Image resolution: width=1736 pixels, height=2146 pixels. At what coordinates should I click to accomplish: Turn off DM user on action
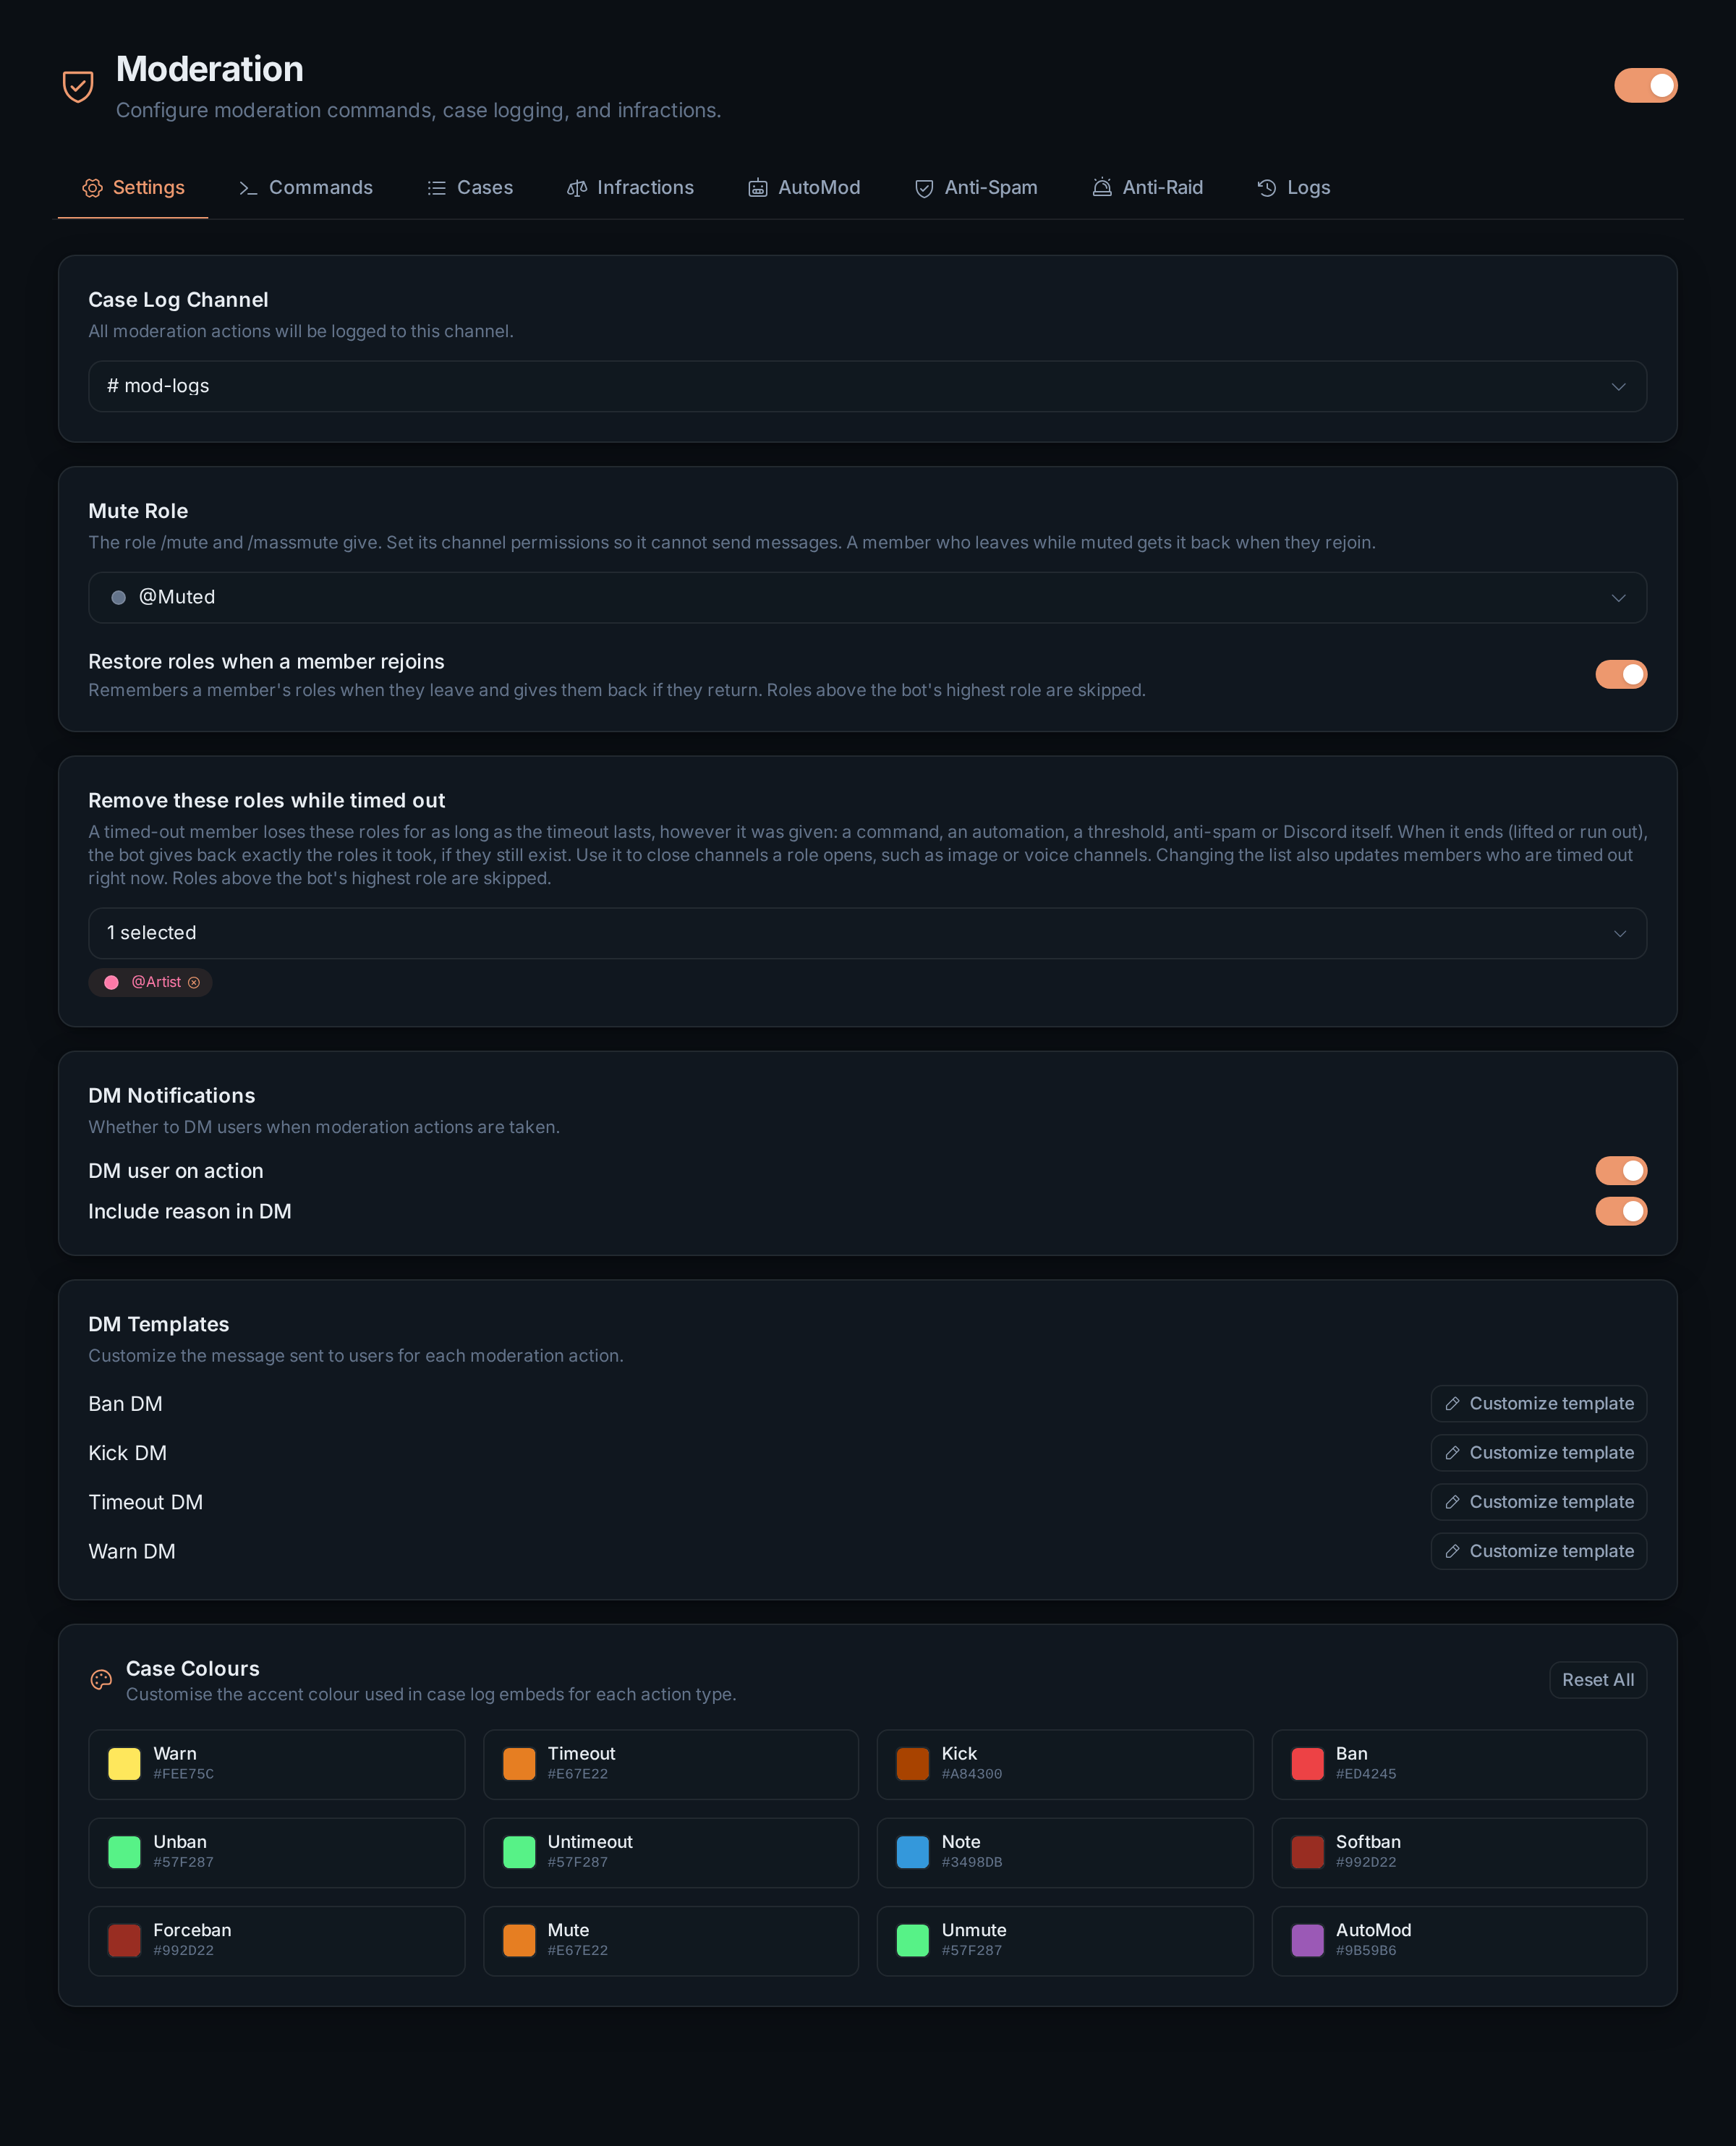[1621, 1171]
